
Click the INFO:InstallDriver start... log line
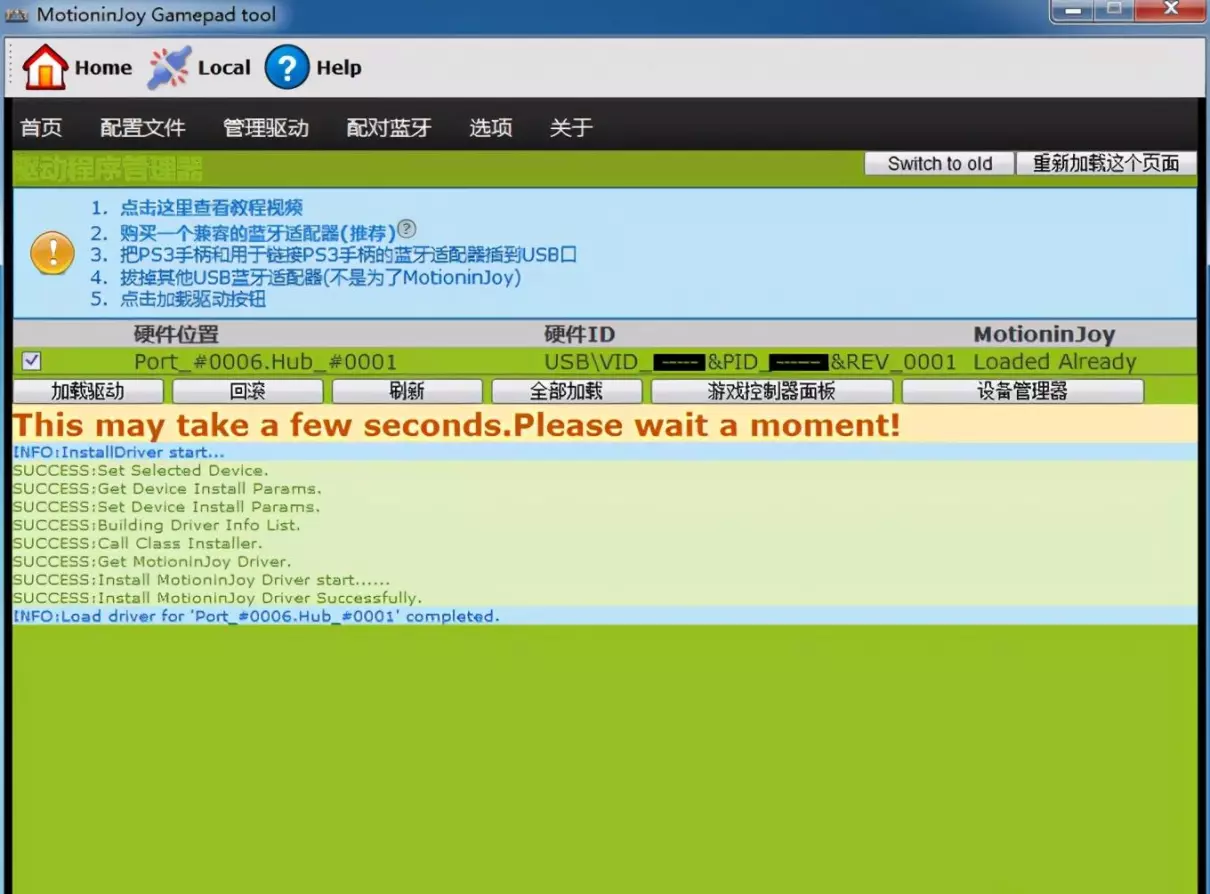click(x=119, y=452)
